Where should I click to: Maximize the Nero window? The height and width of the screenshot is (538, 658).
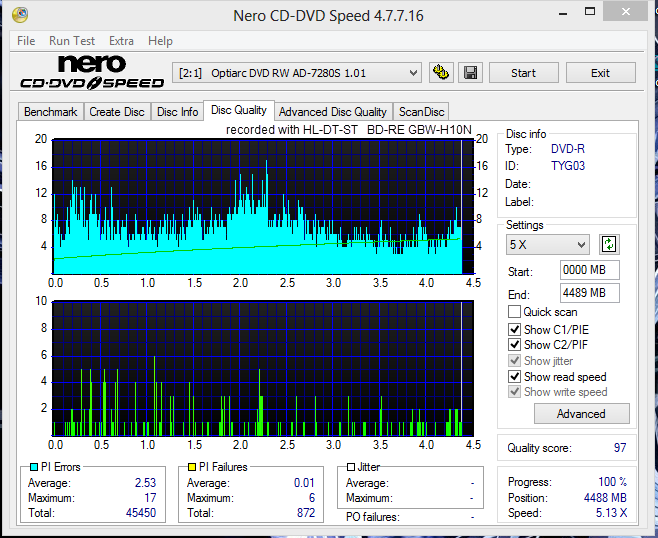(590, 12)
